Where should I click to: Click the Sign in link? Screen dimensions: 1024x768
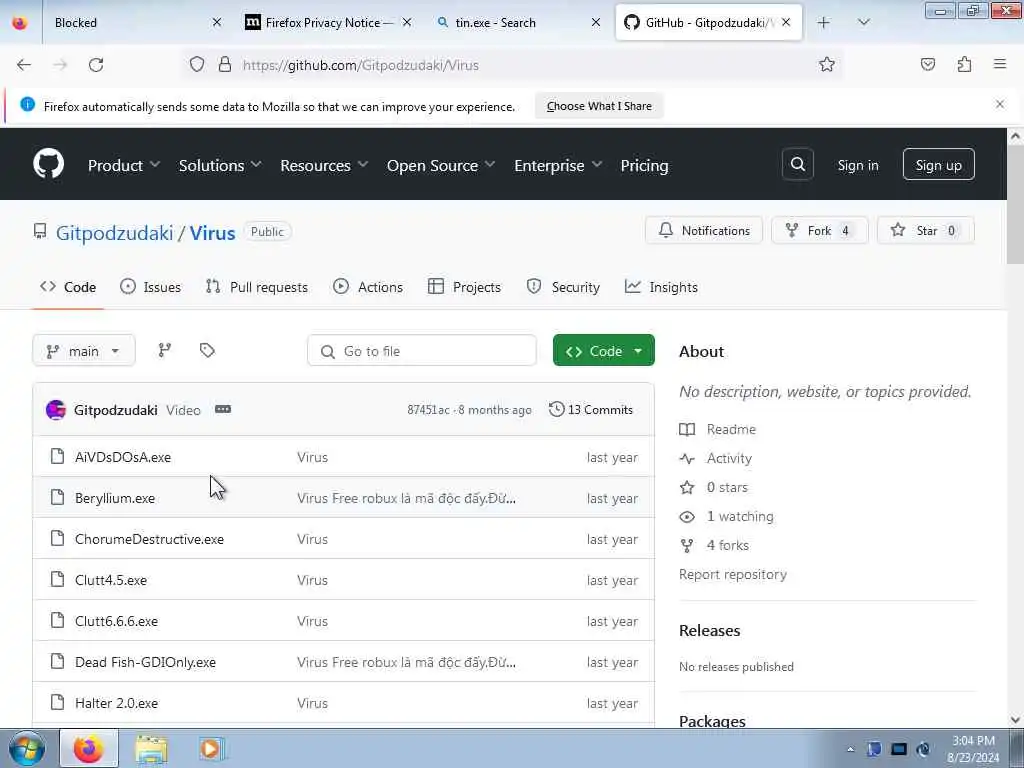tap(857, 165)
